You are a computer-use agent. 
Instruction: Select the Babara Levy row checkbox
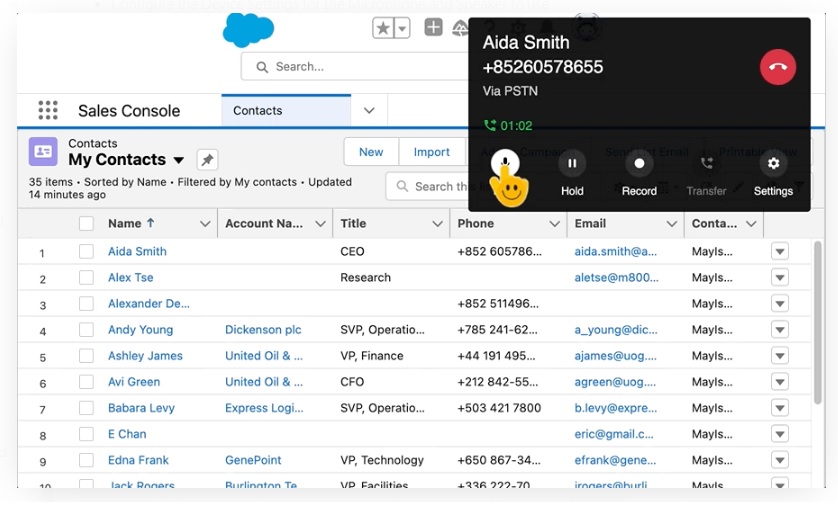(86, 408)
